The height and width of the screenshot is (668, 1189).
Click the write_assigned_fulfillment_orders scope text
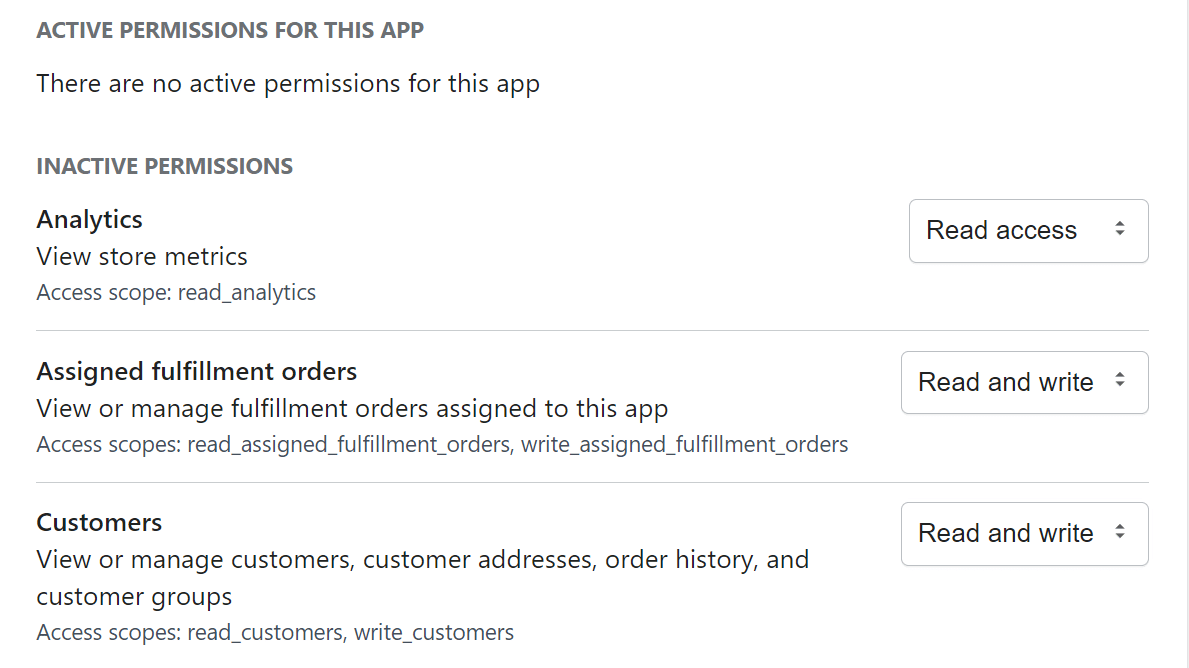(x=685, y=445)
